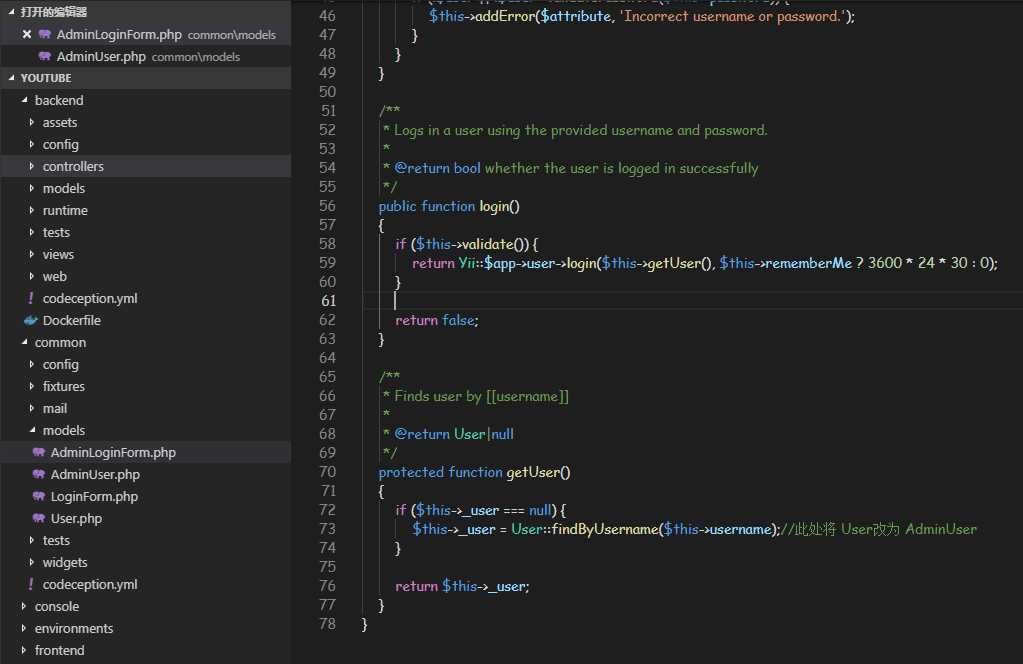This screenshot has width=1023, height=664.
Task: Expand the mail folder
Action: point(31,408)
